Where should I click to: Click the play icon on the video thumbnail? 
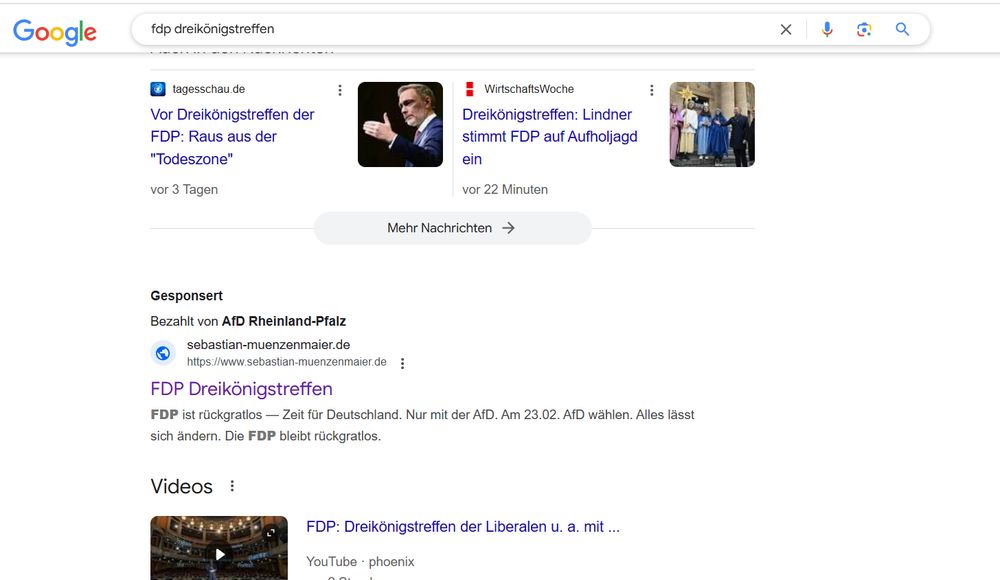click(x=219, y=555)
